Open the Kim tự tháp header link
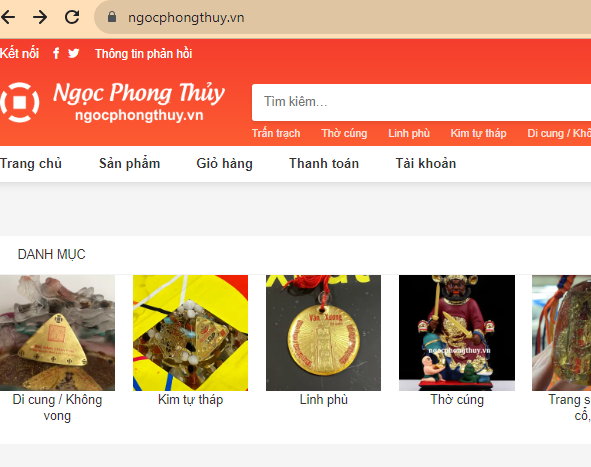 coord(478,133)
